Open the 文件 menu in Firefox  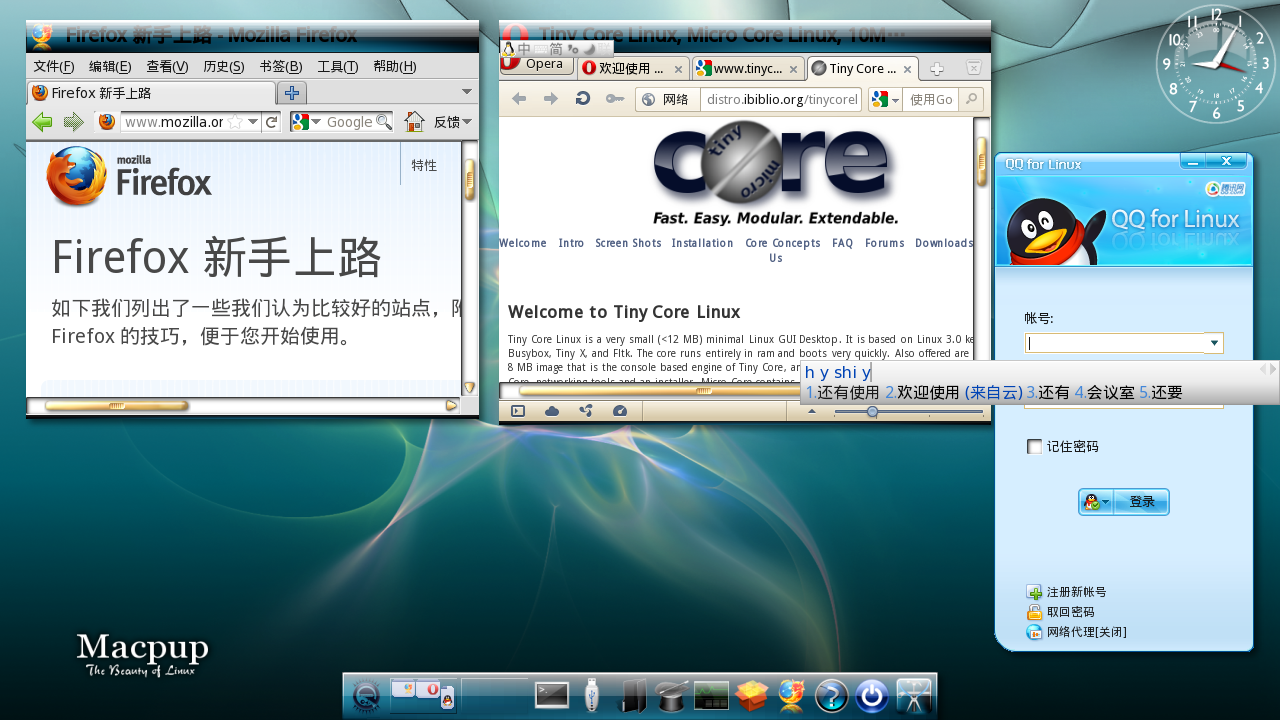54,67
